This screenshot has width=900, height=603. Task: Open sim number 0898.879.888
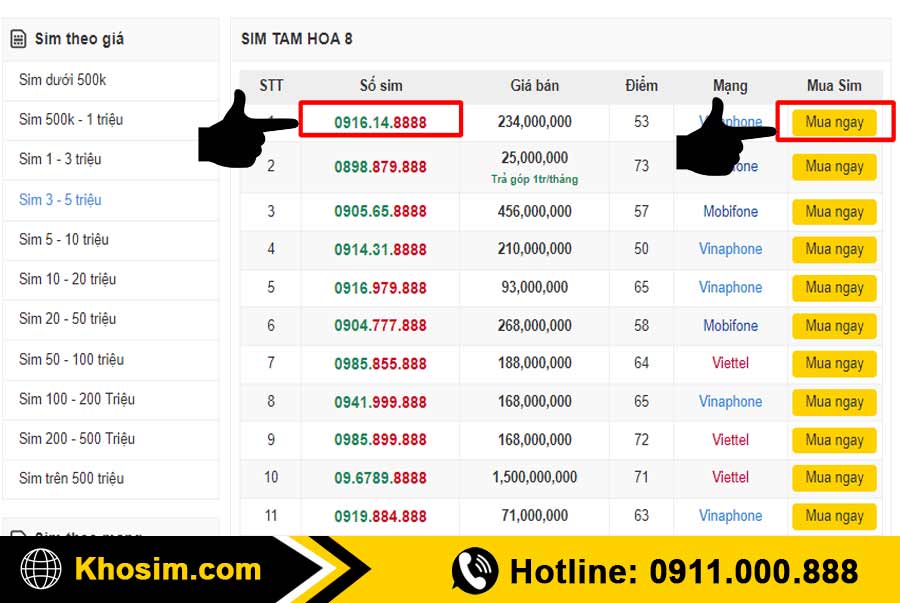pos(380,166)
